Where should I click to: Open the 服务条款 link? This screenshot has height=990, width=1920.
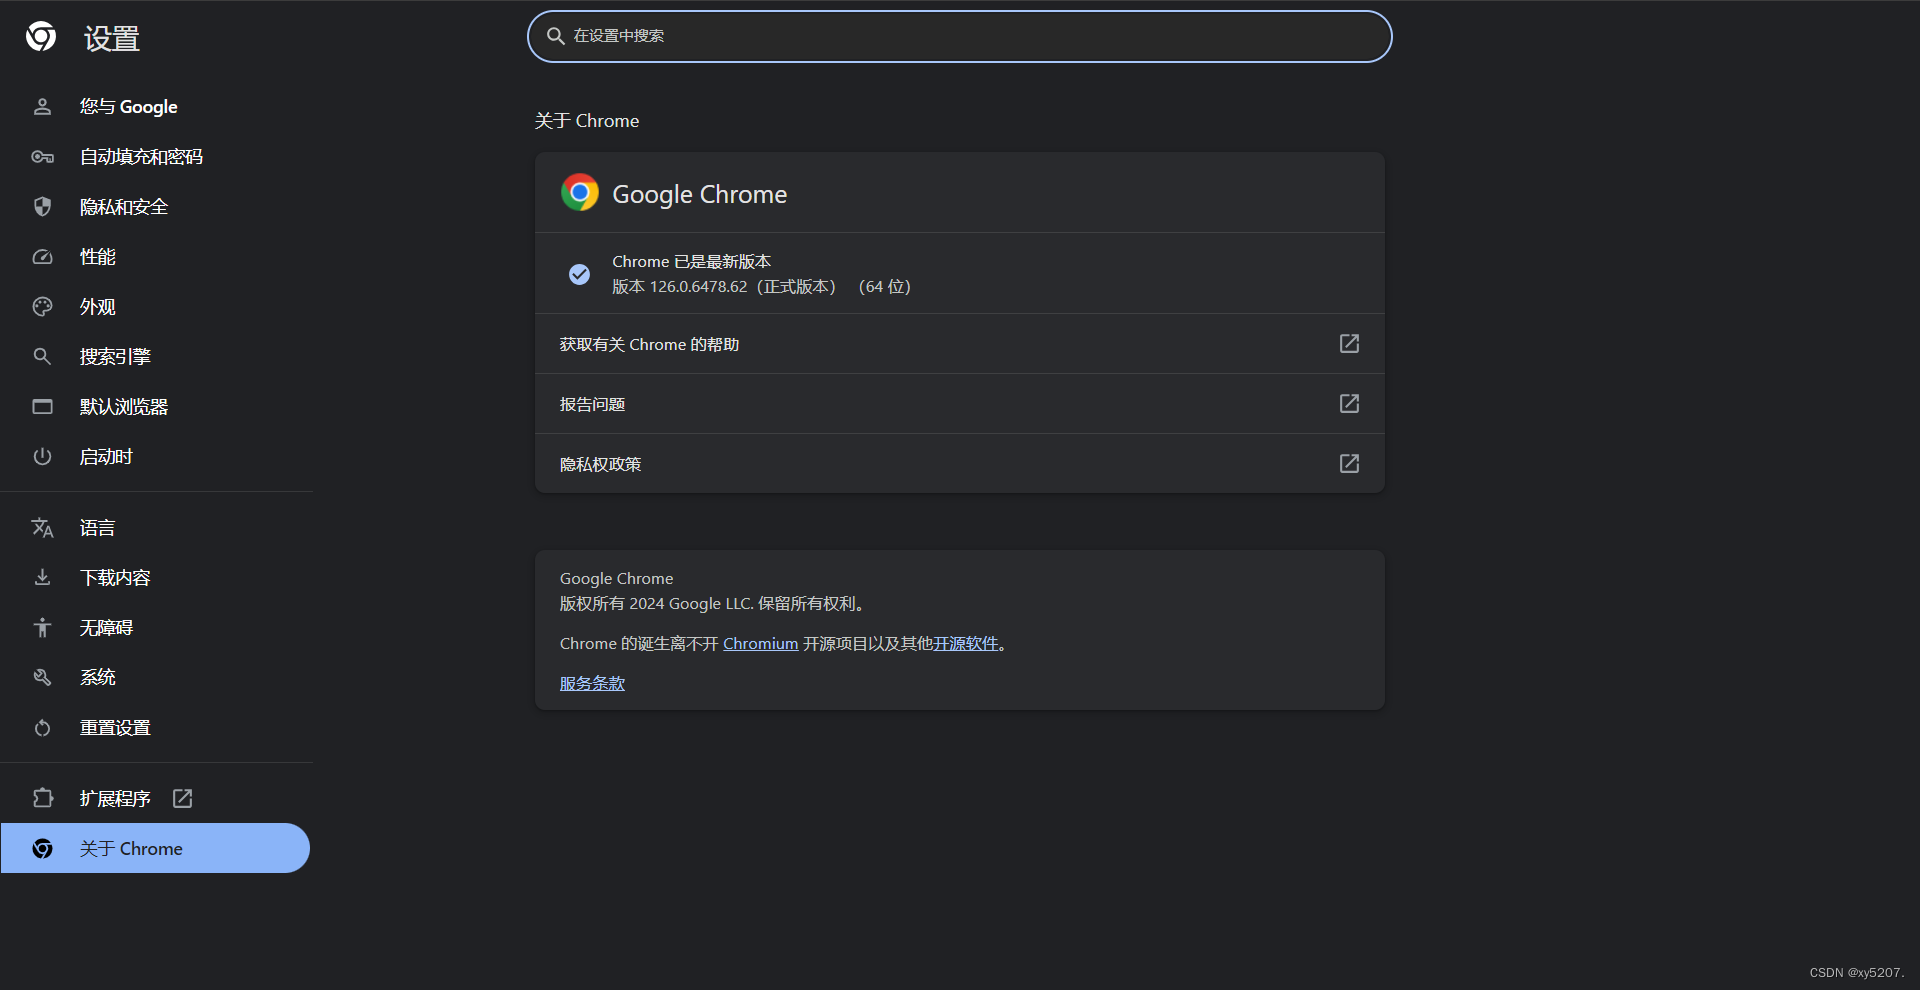click(591, 682)
